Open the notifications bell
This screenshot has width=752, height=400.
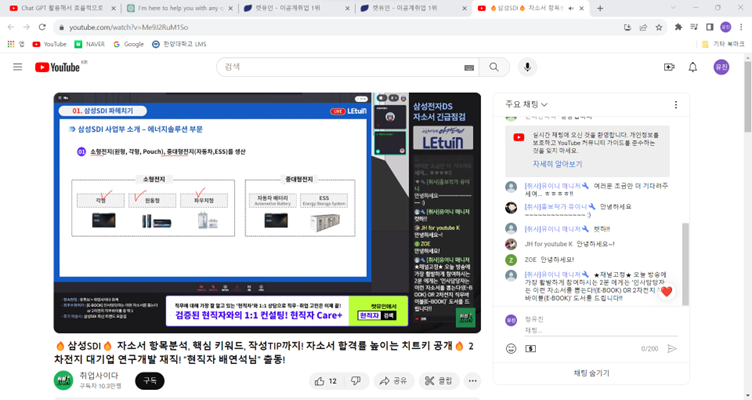point(693,67)
